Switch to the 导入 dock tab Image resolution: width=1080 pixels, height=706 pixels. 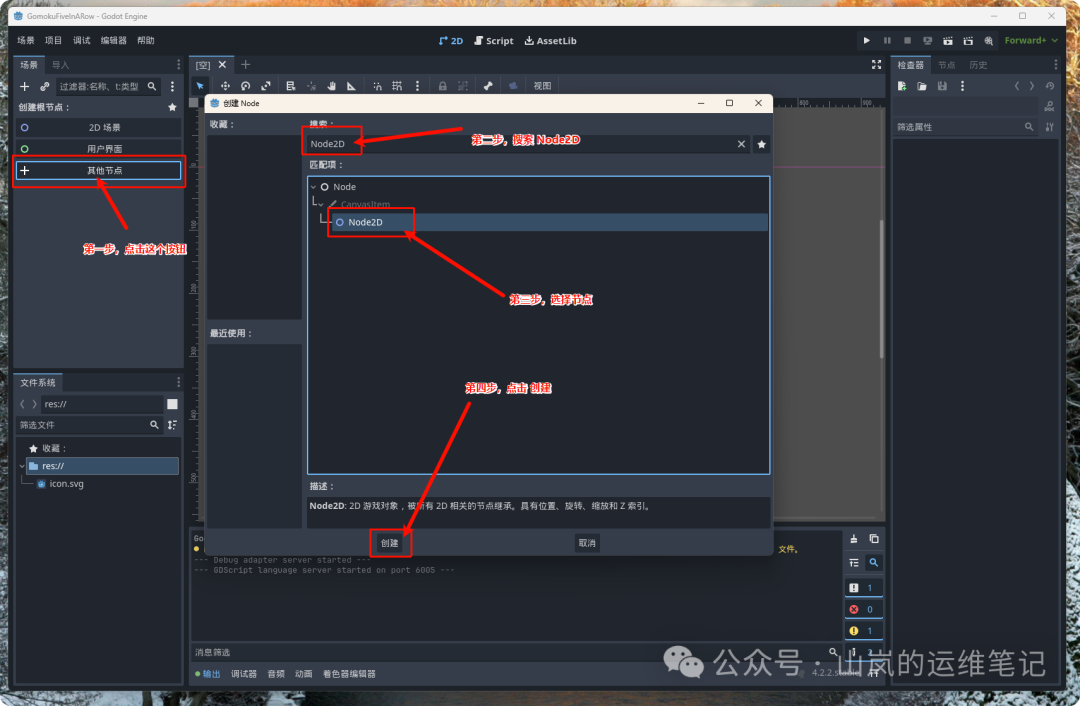(61, 65)
